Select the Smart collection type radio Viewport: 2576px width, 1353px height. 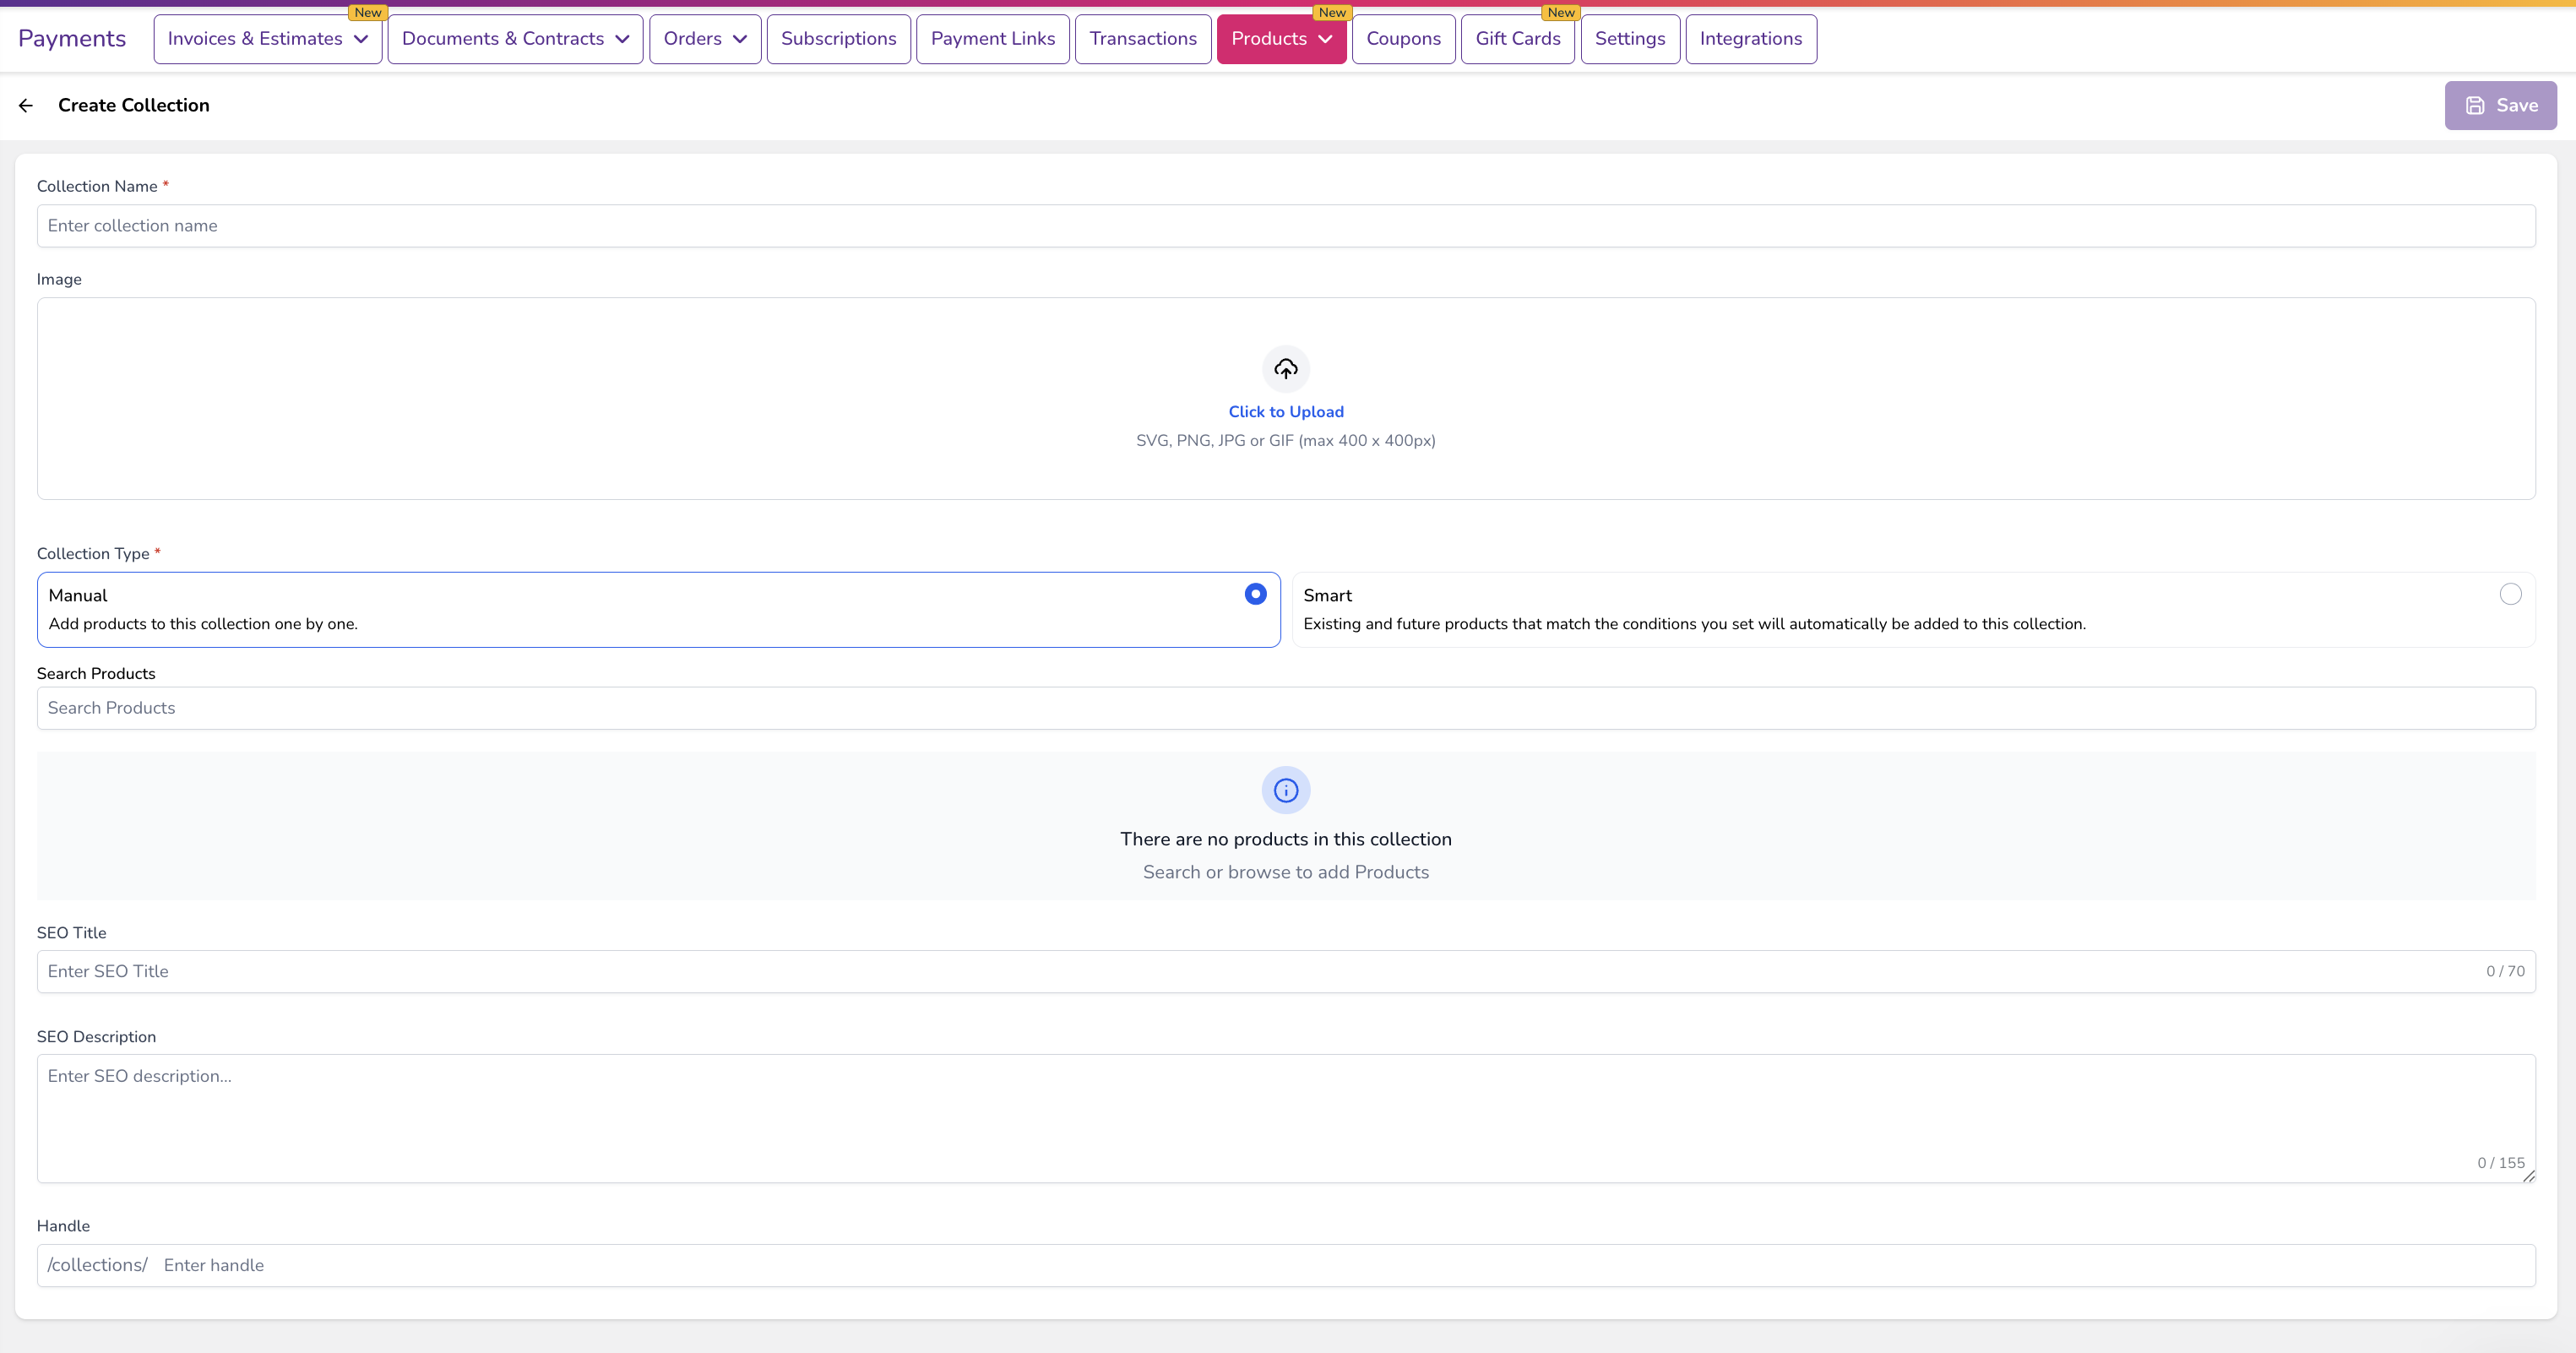2510,594
